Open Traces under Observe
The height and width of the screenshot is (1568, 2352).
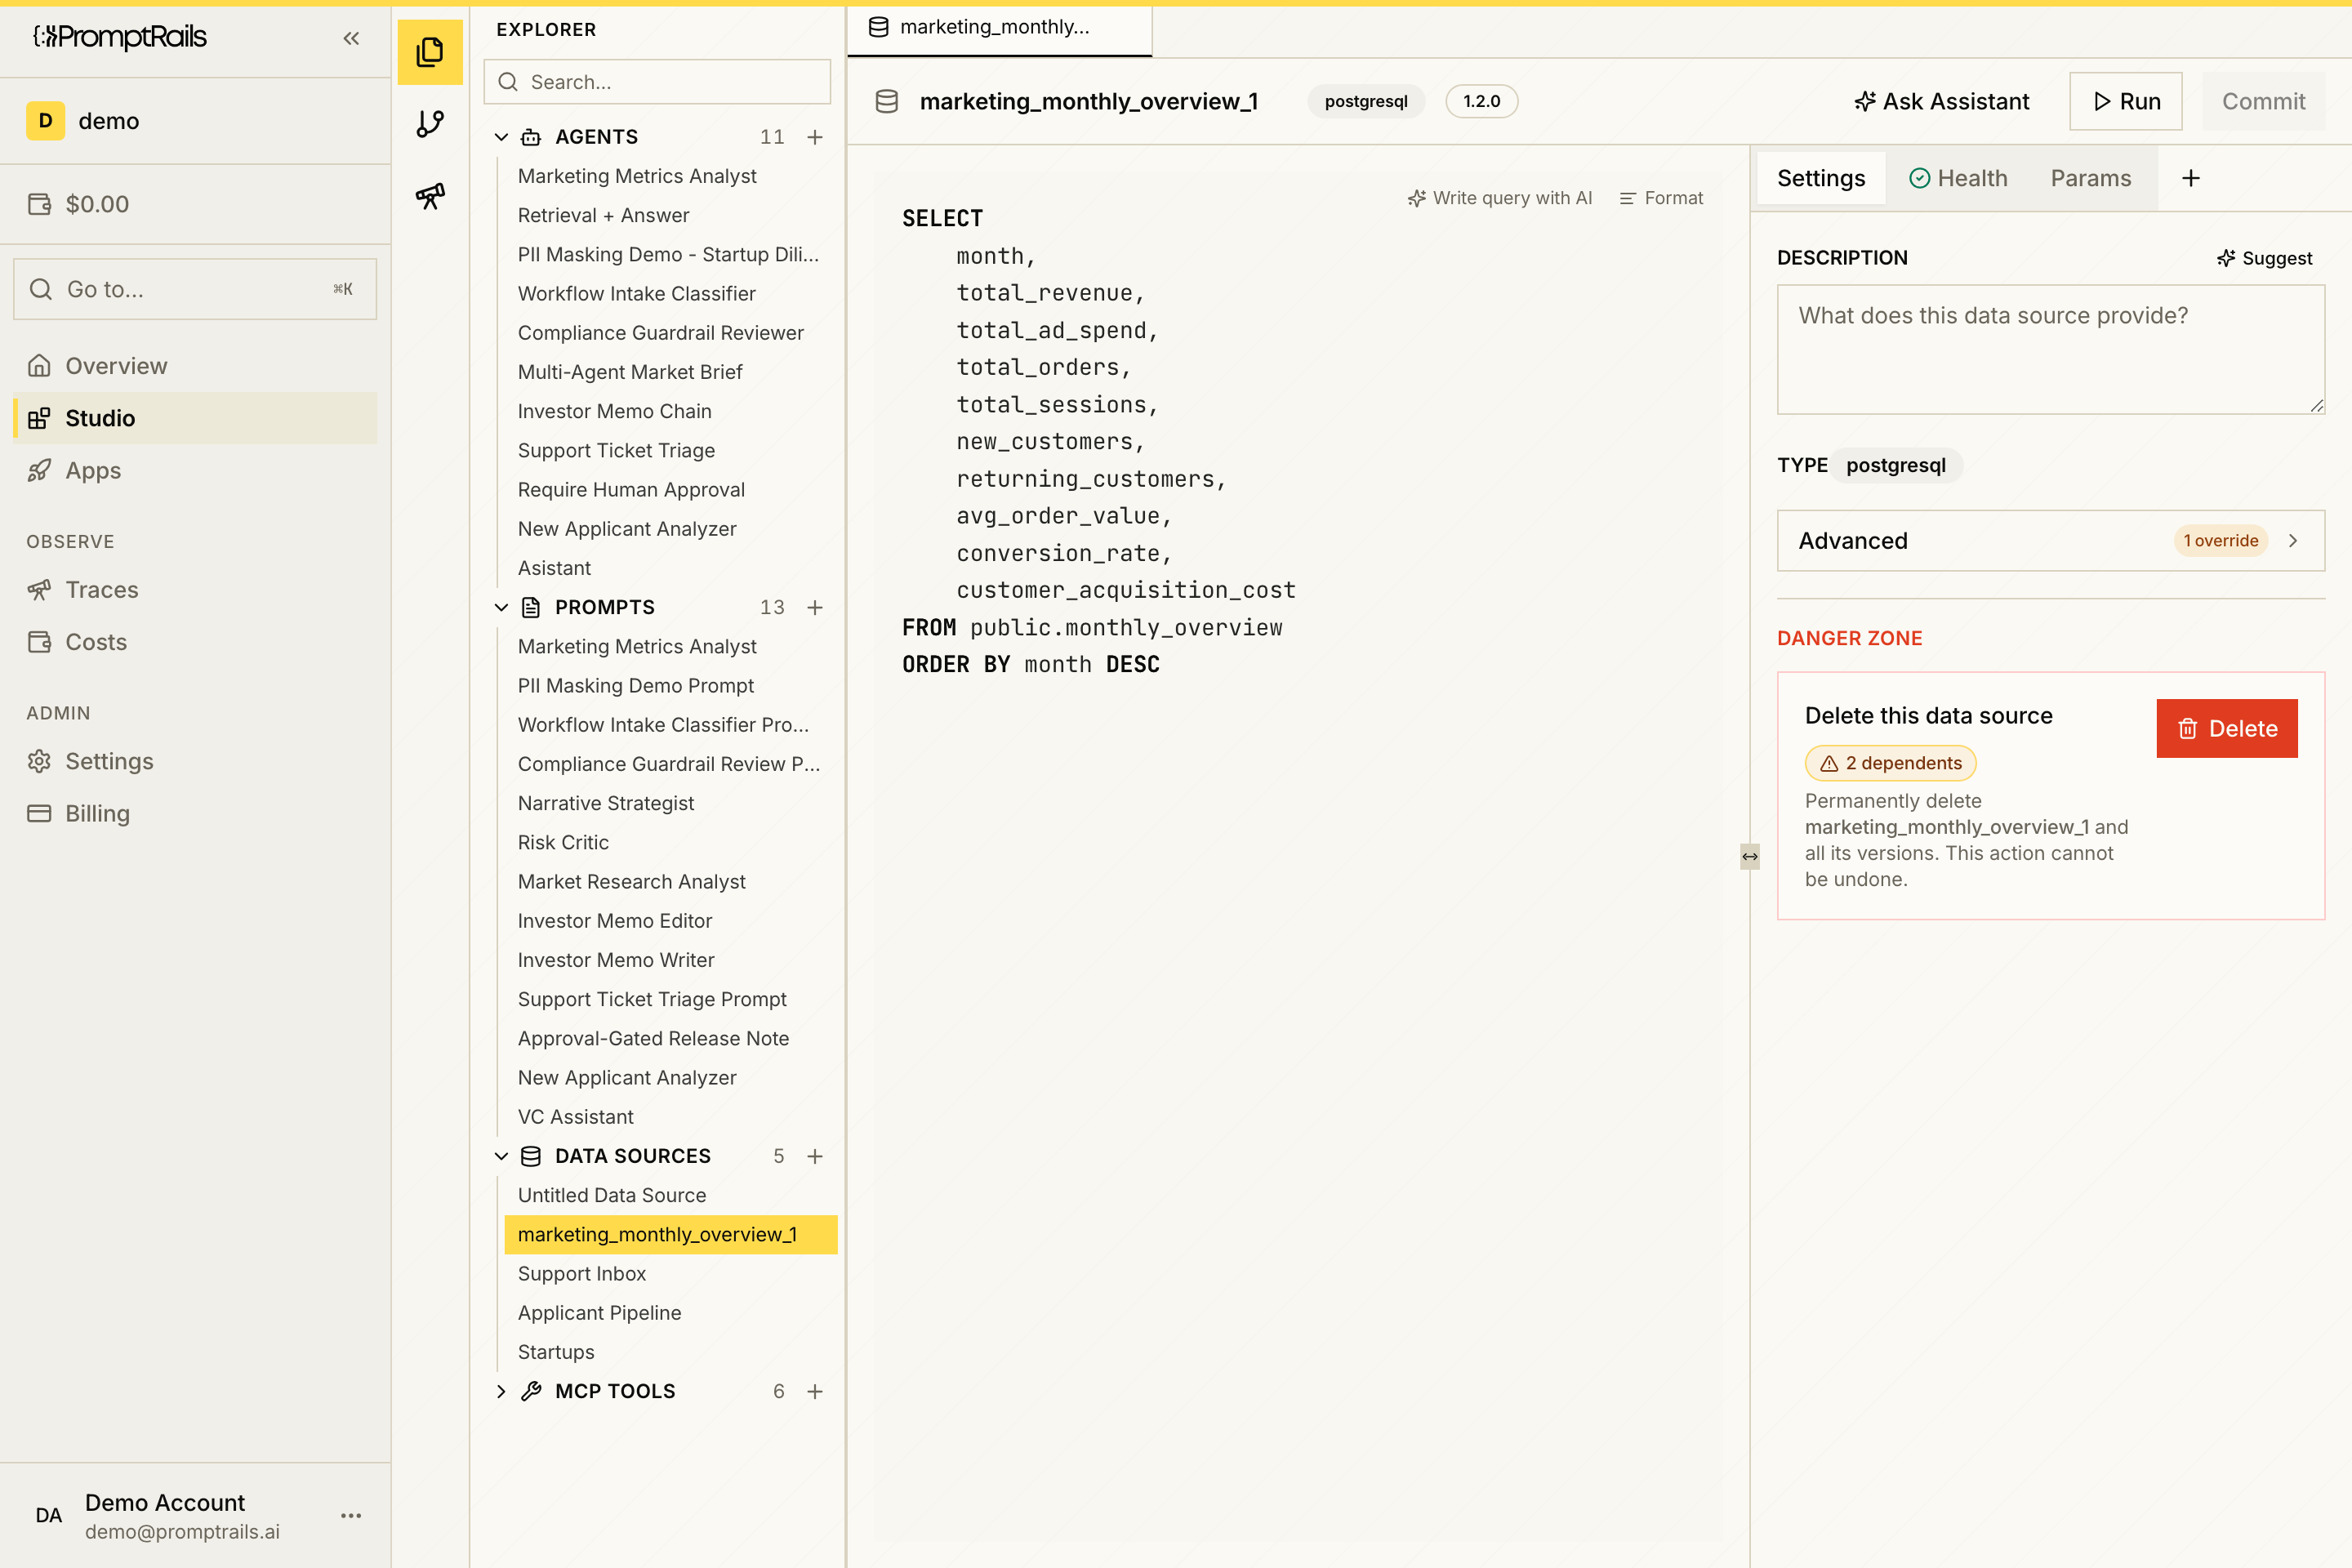pos(195,590)
